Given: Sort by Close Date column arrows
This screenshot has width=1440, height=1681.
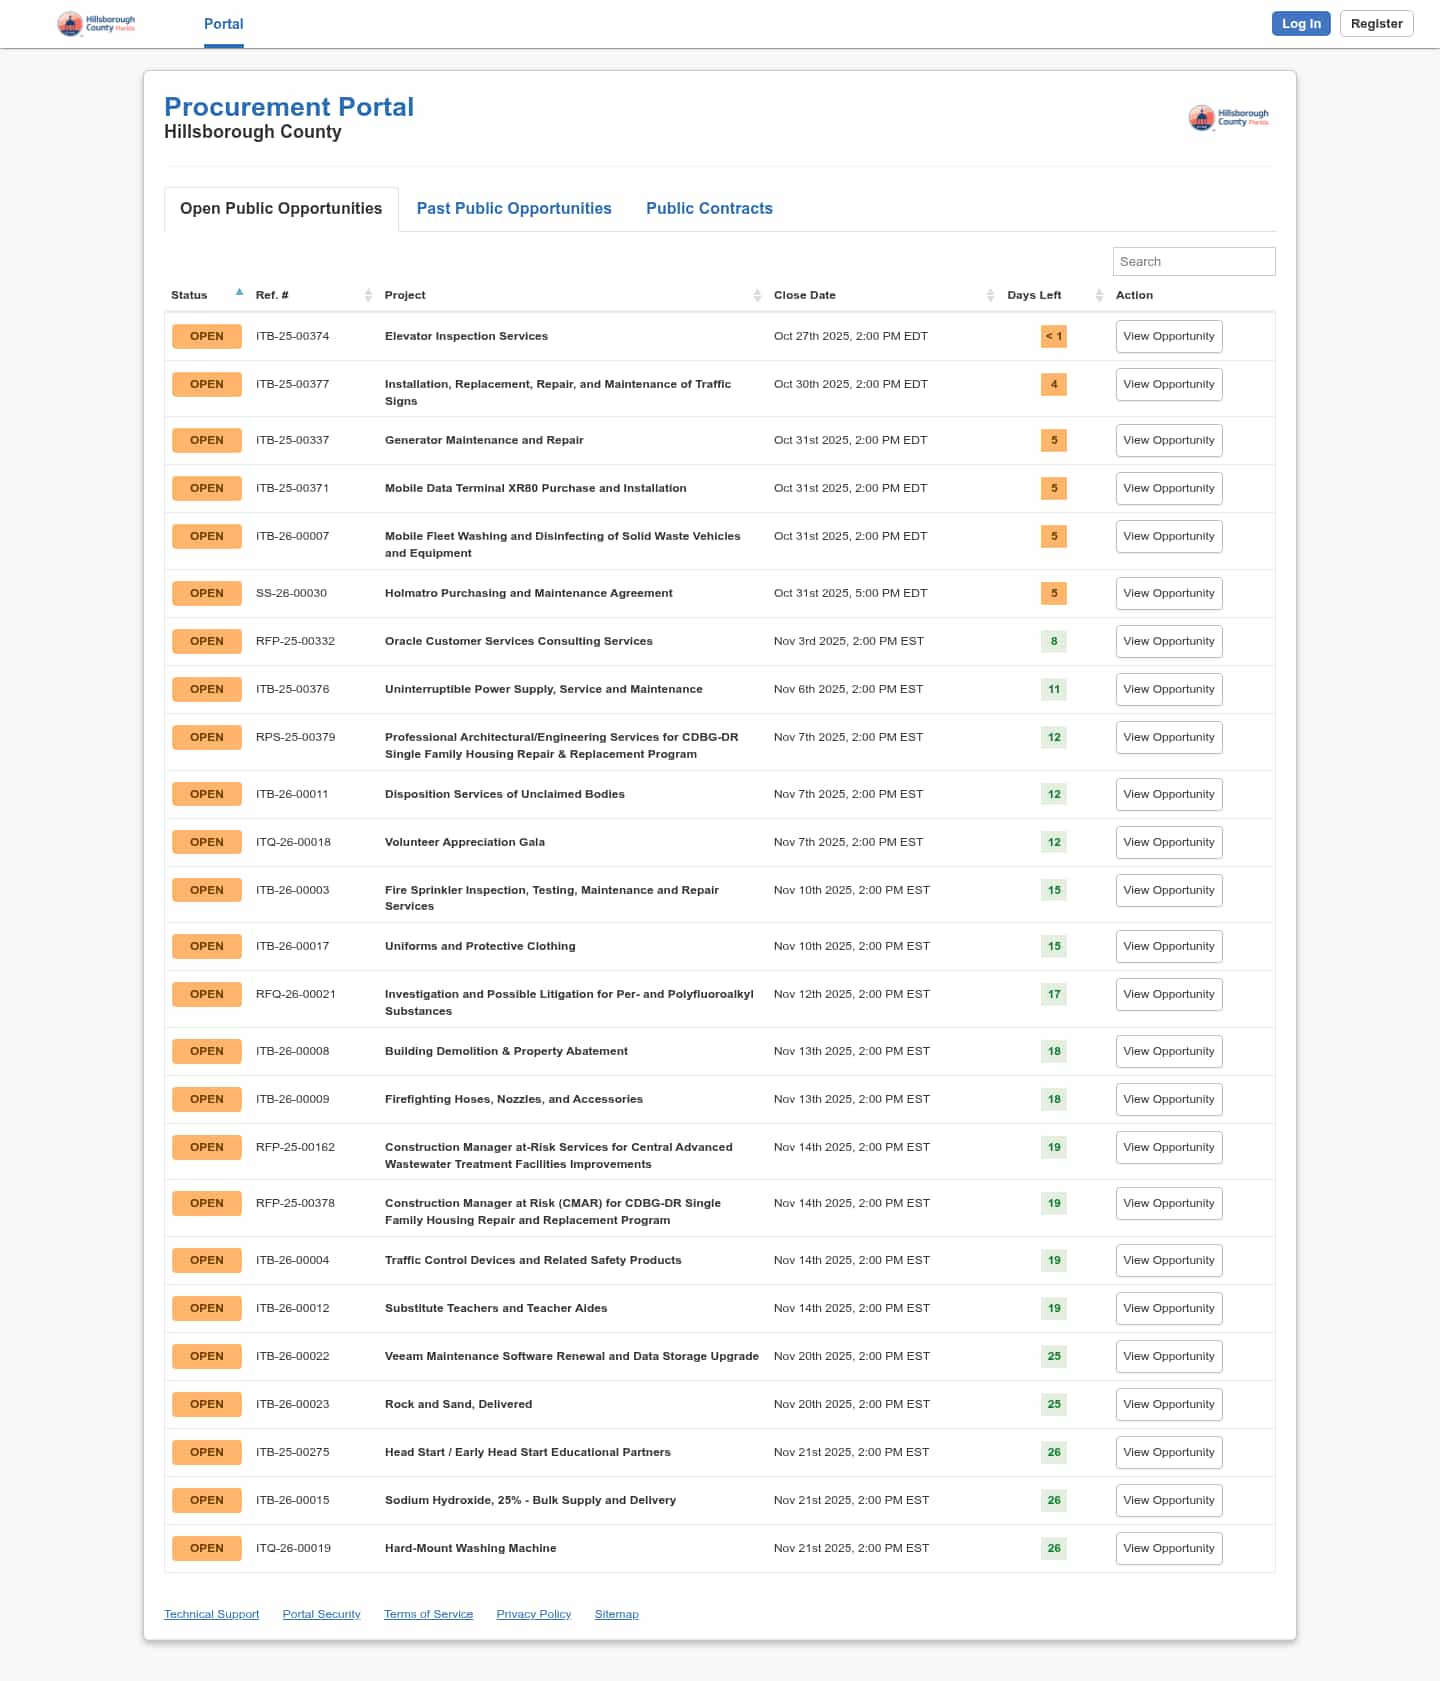Looking at the screenshot, I should tap(990, 295).
